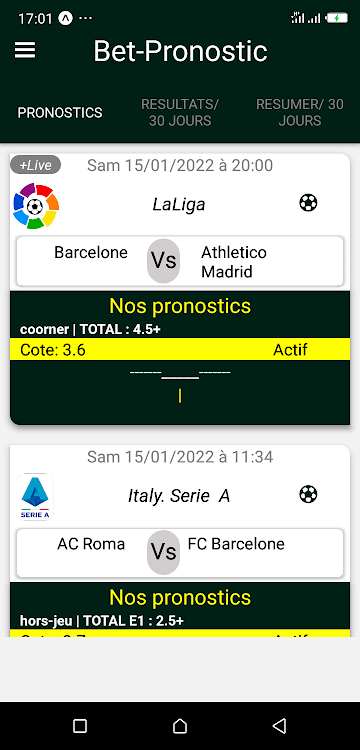Tap the yellow Cote: 3.6 bar

point(180,350)
